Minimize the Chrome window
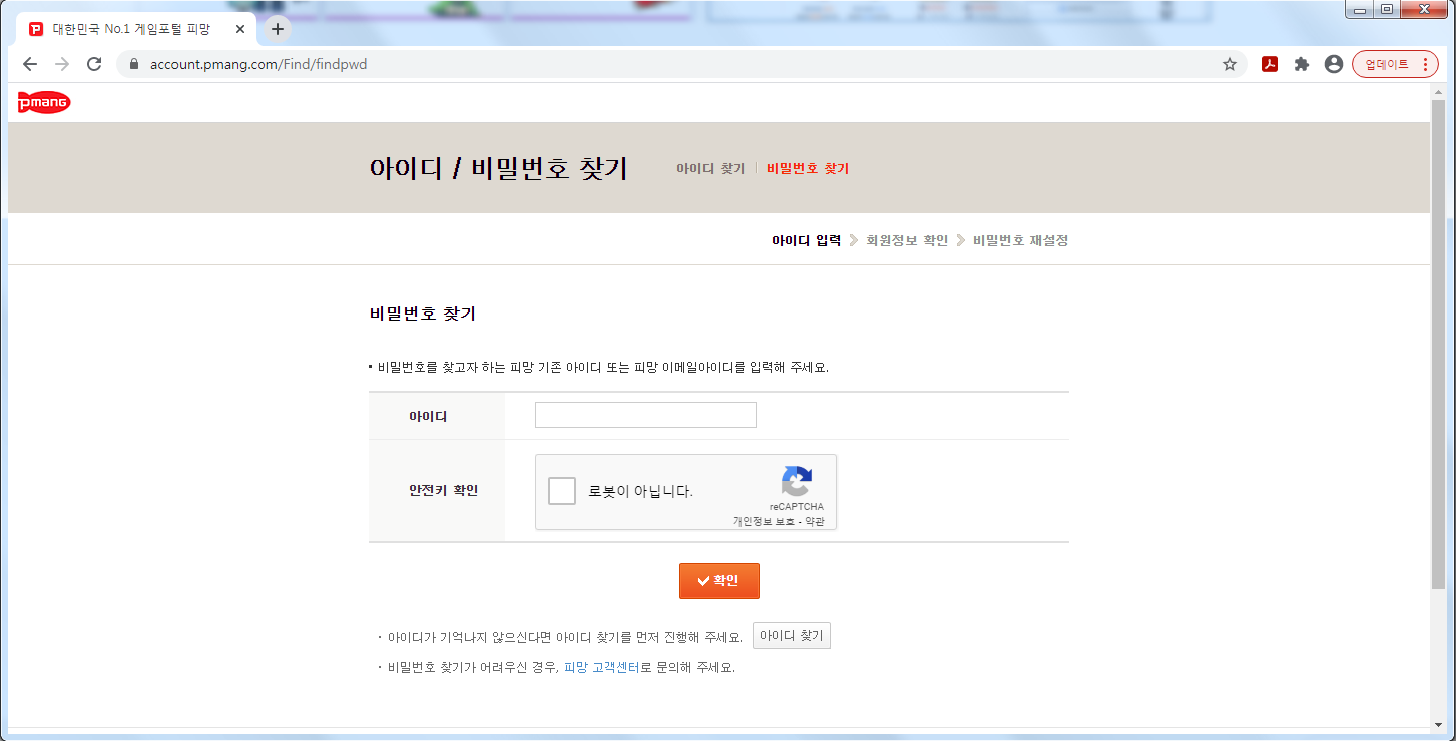 [x=1360, y=9]
